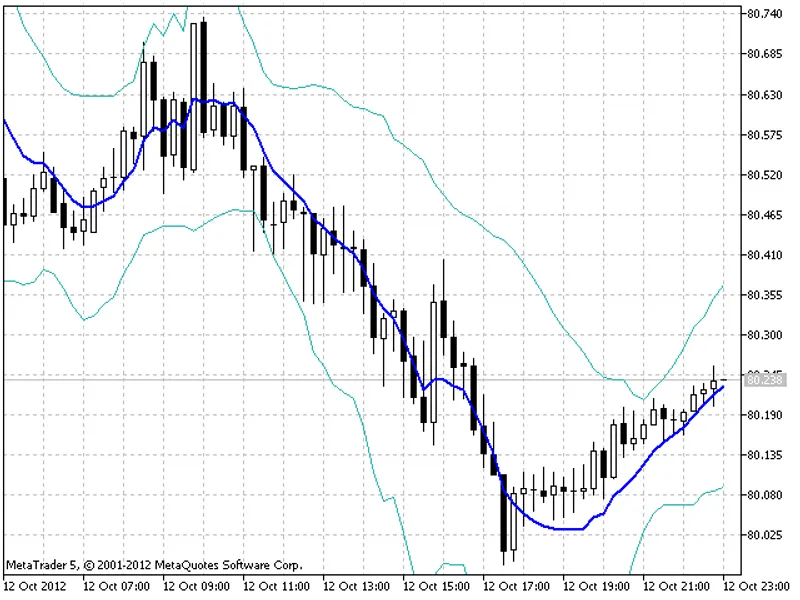Click the 12 Oct 2012 time label
Image resolution: width=800 pixels, height=600 pixels.
[x=35, y=586]
